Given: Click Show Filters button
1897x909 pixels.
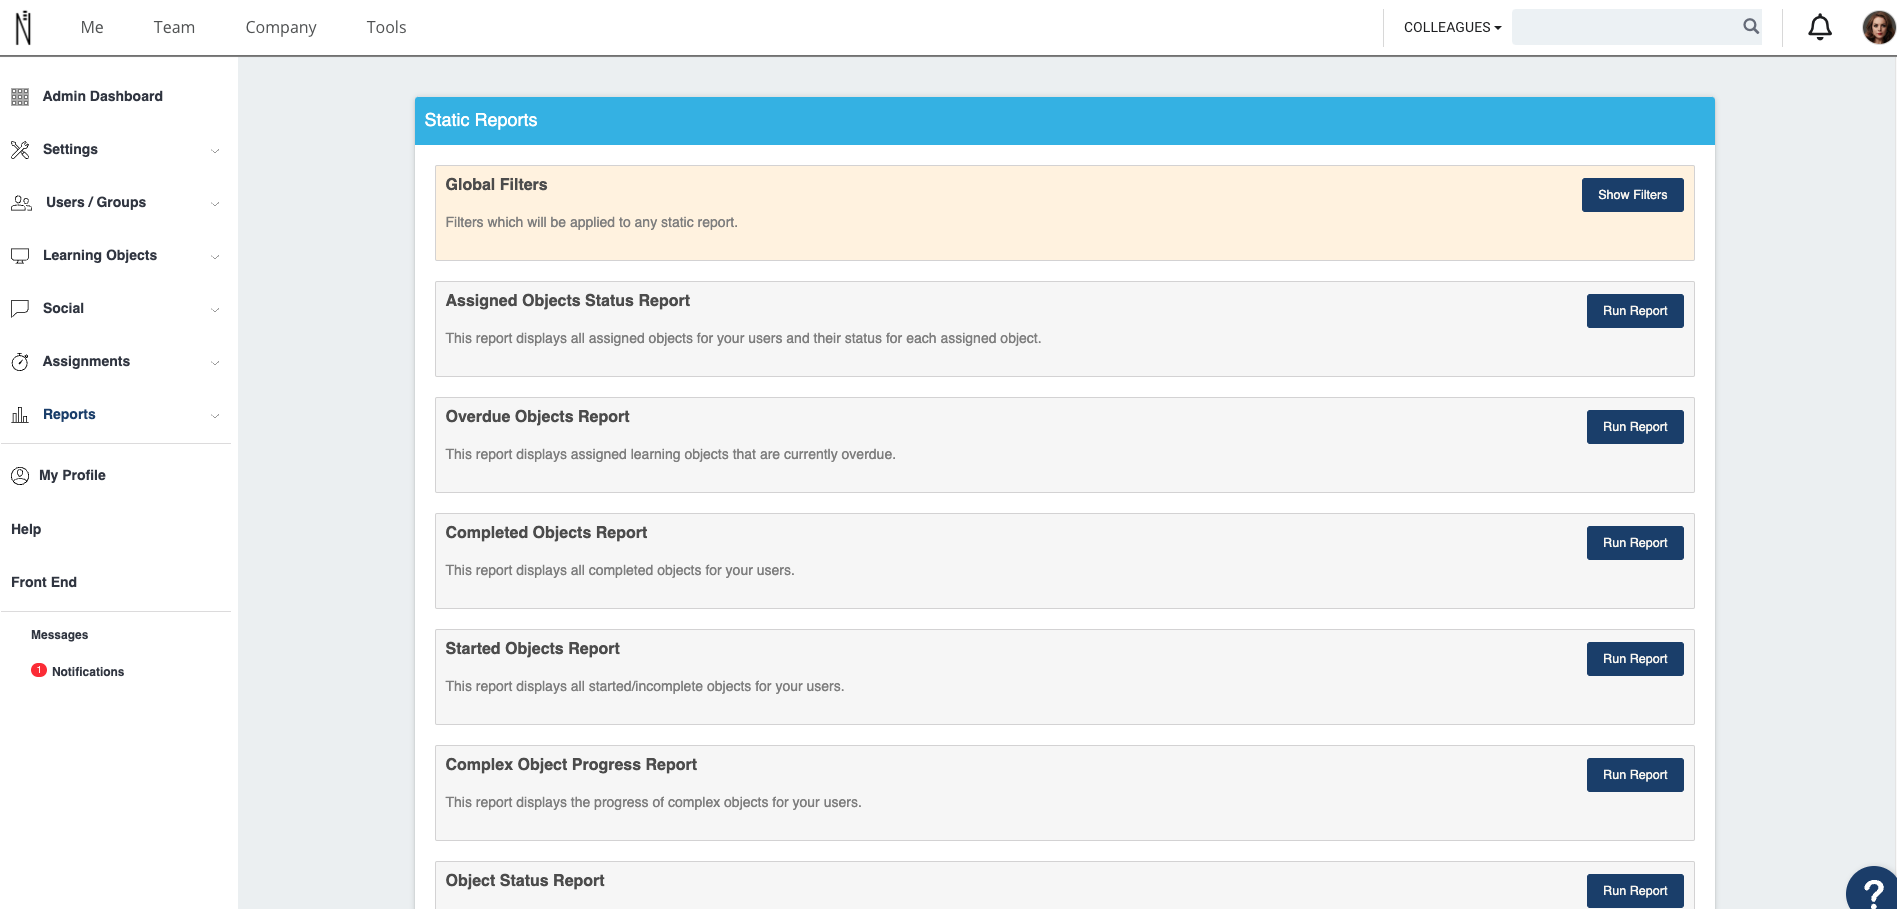Looking at the screenshot, I should (x=1632, y=195).
